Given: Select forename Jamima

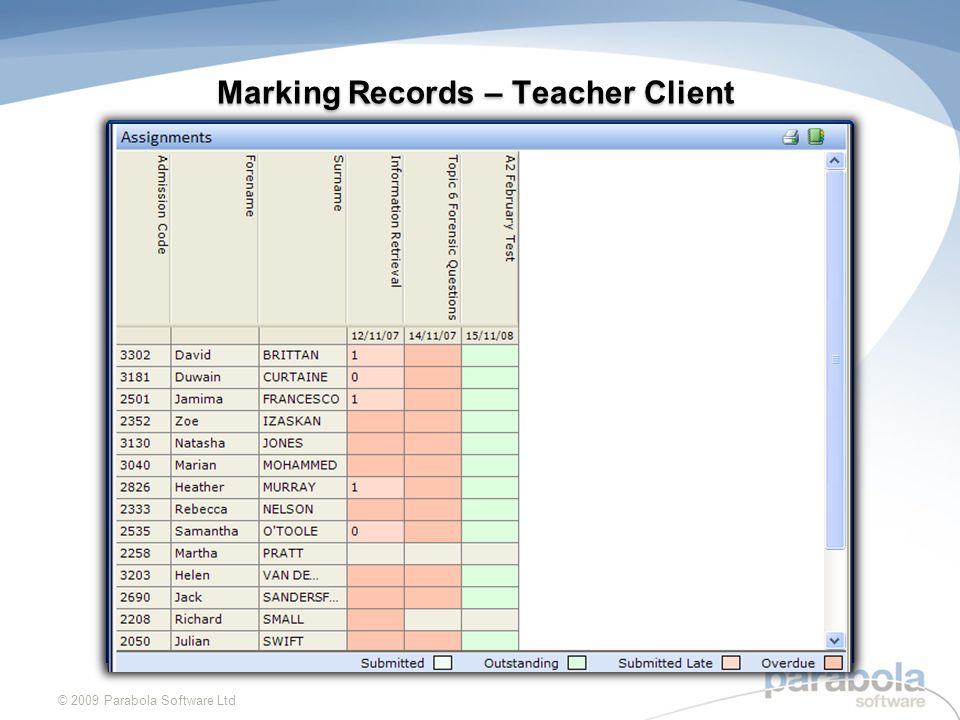Looking at the screenshot, I should point(215,399).
